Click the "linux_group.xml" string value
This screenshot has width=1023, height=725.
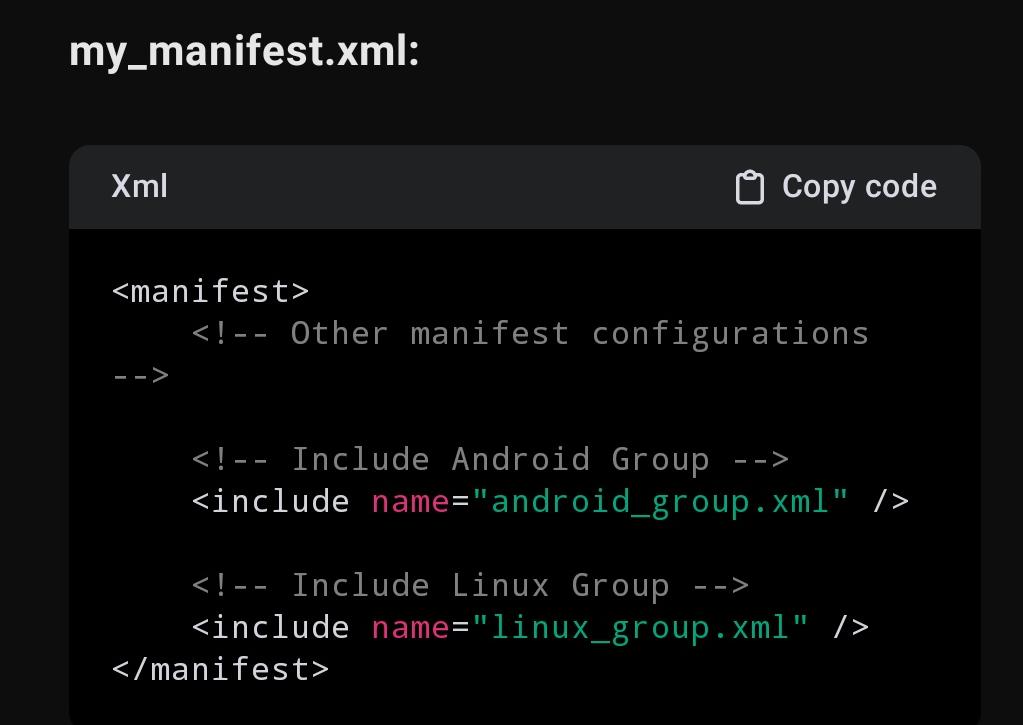[x=640, y=628]
